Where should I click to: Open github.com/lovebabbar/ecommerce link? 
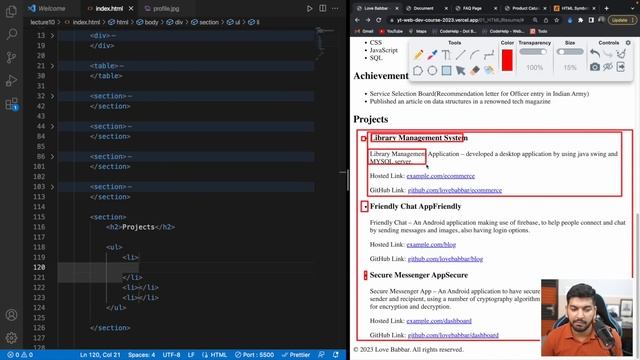(455, 190)
